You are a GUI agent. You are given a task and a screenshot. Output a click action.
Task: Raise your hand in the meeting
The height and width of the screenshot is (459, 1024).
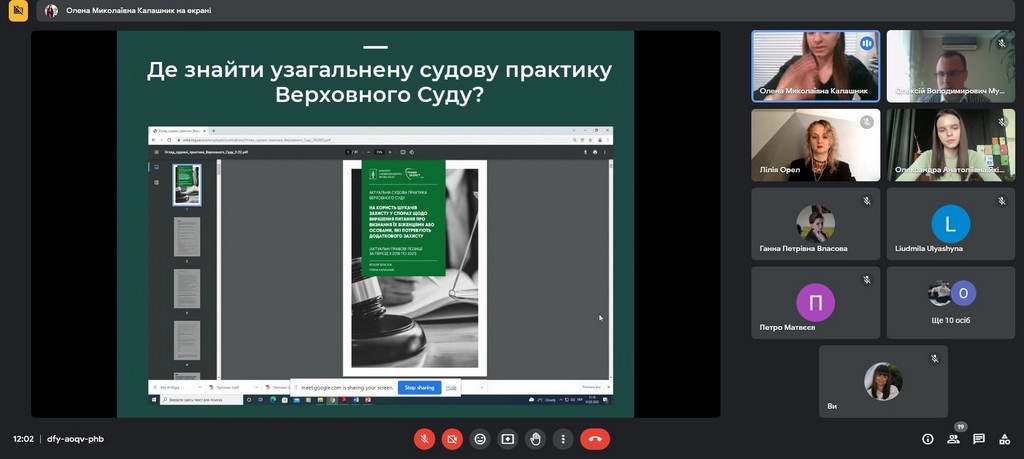pyautogui.click(x=535, y=439)
